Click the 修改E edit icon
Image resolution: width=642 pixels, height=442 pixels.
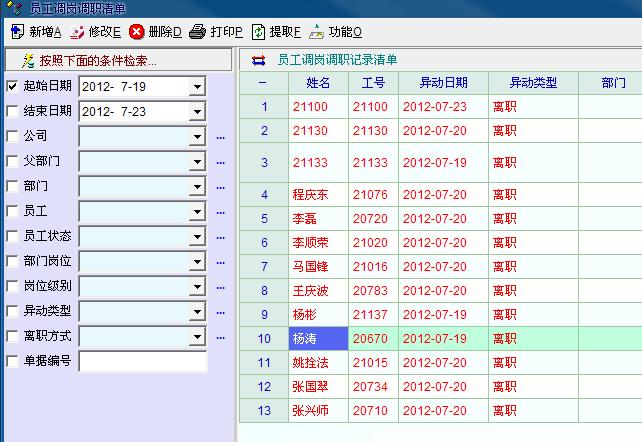[x=76, y=31]
